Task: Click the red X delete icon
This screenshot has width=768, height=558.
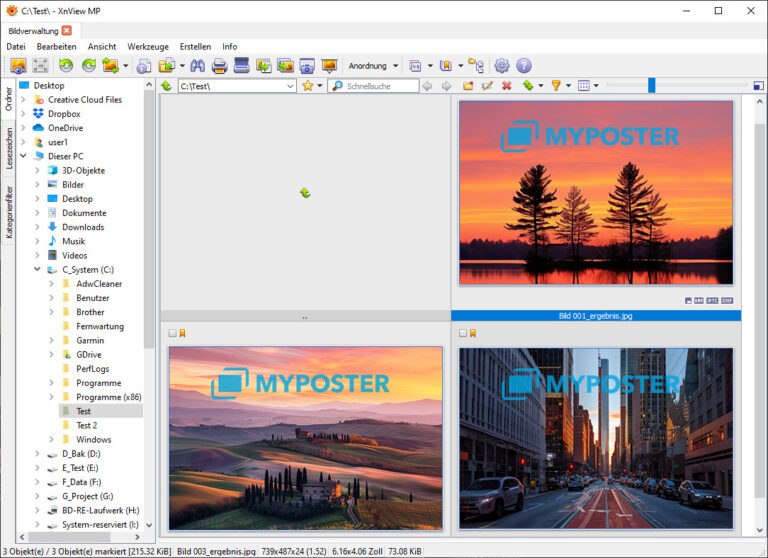Action: pos(507,86)
